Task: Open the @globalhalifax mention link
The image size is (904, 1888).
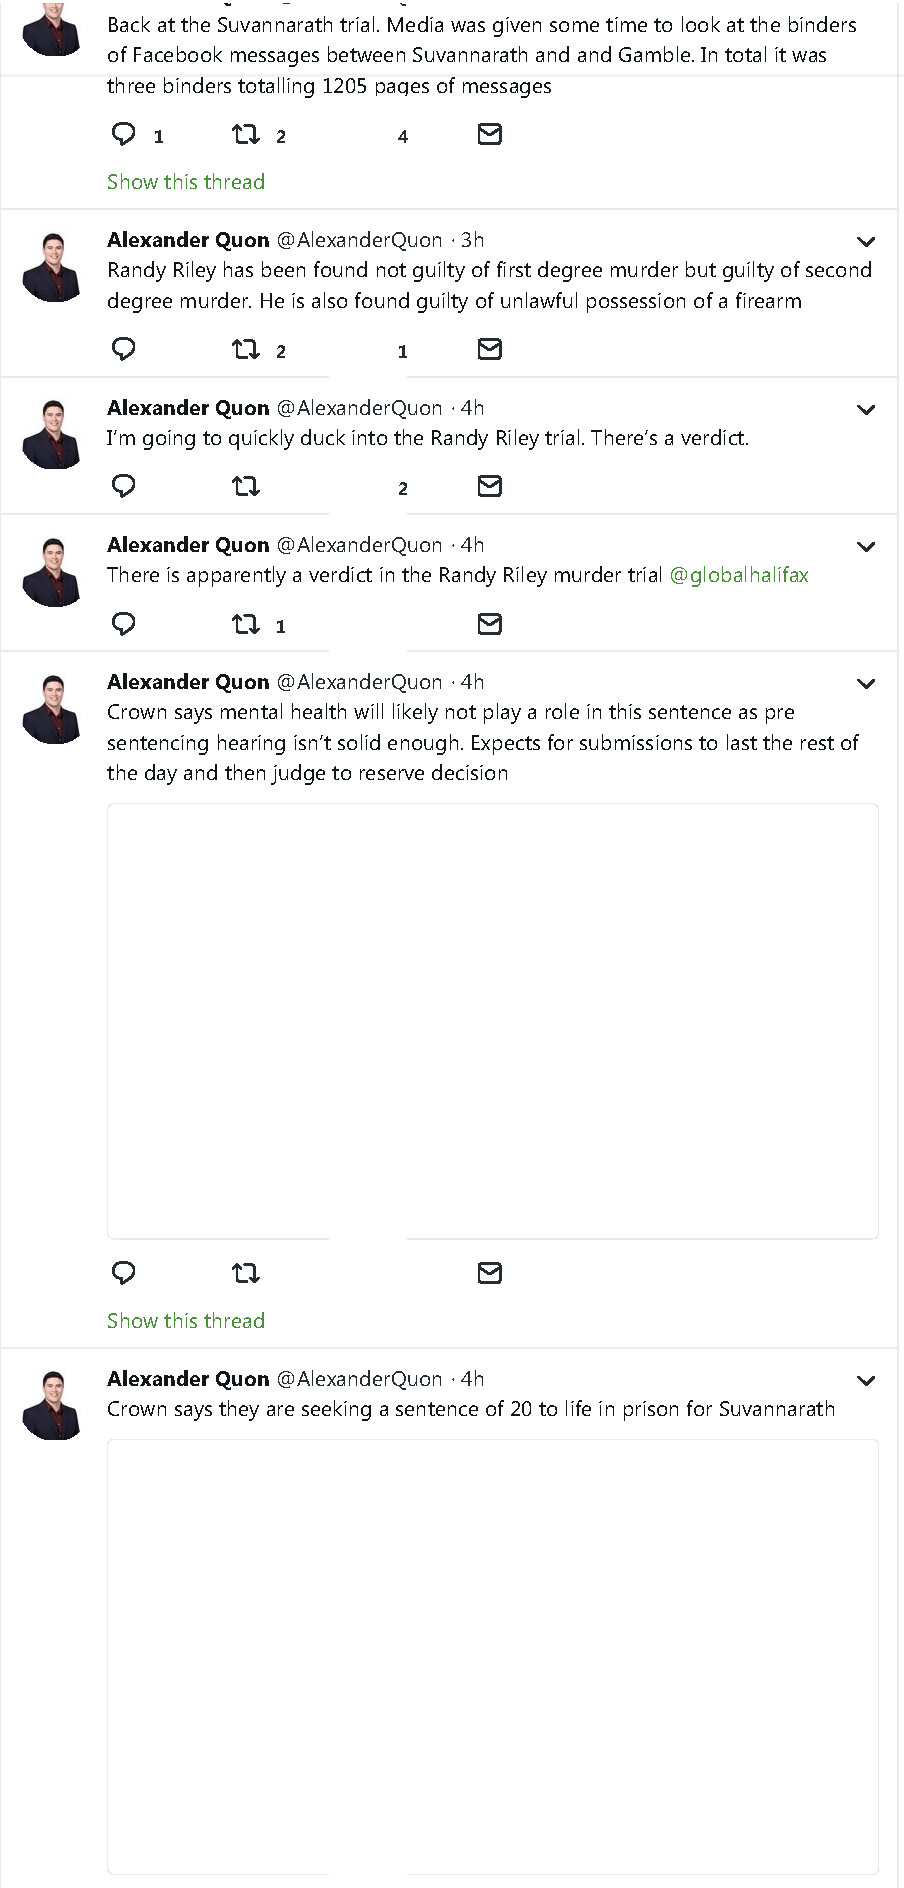Action: pyautogui.click(x=738, y=575)
